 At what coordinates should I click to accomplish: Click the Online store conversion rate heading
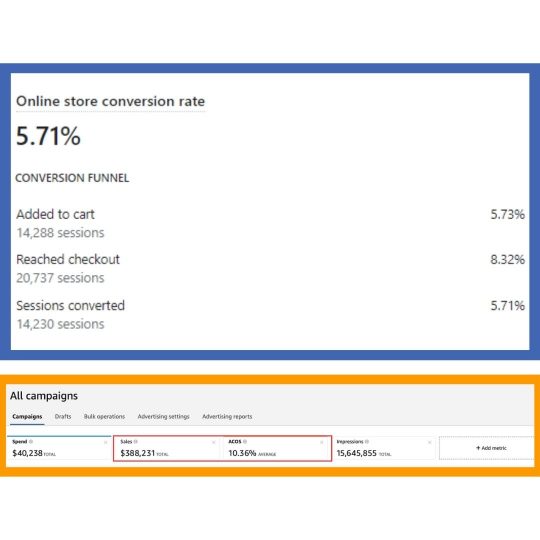111,101
